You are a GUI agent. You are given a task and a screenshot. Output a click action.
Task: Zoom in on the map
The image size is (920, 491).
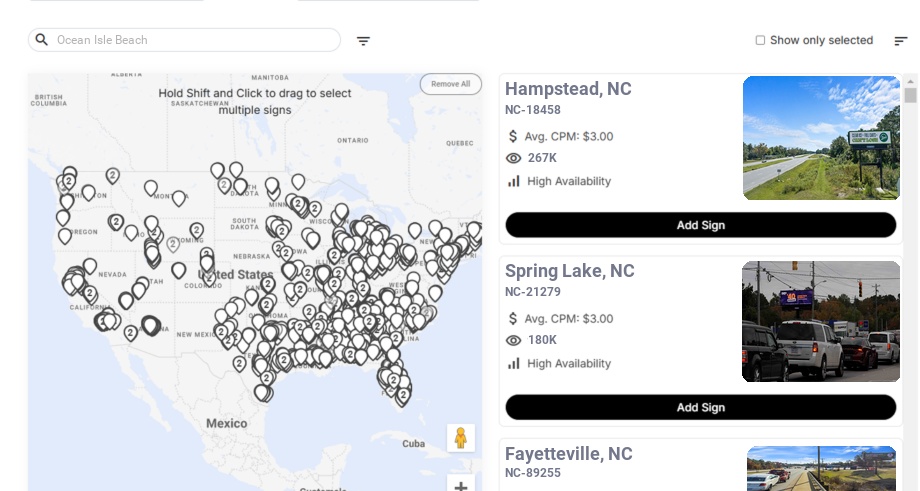click(x=460, y=487)
